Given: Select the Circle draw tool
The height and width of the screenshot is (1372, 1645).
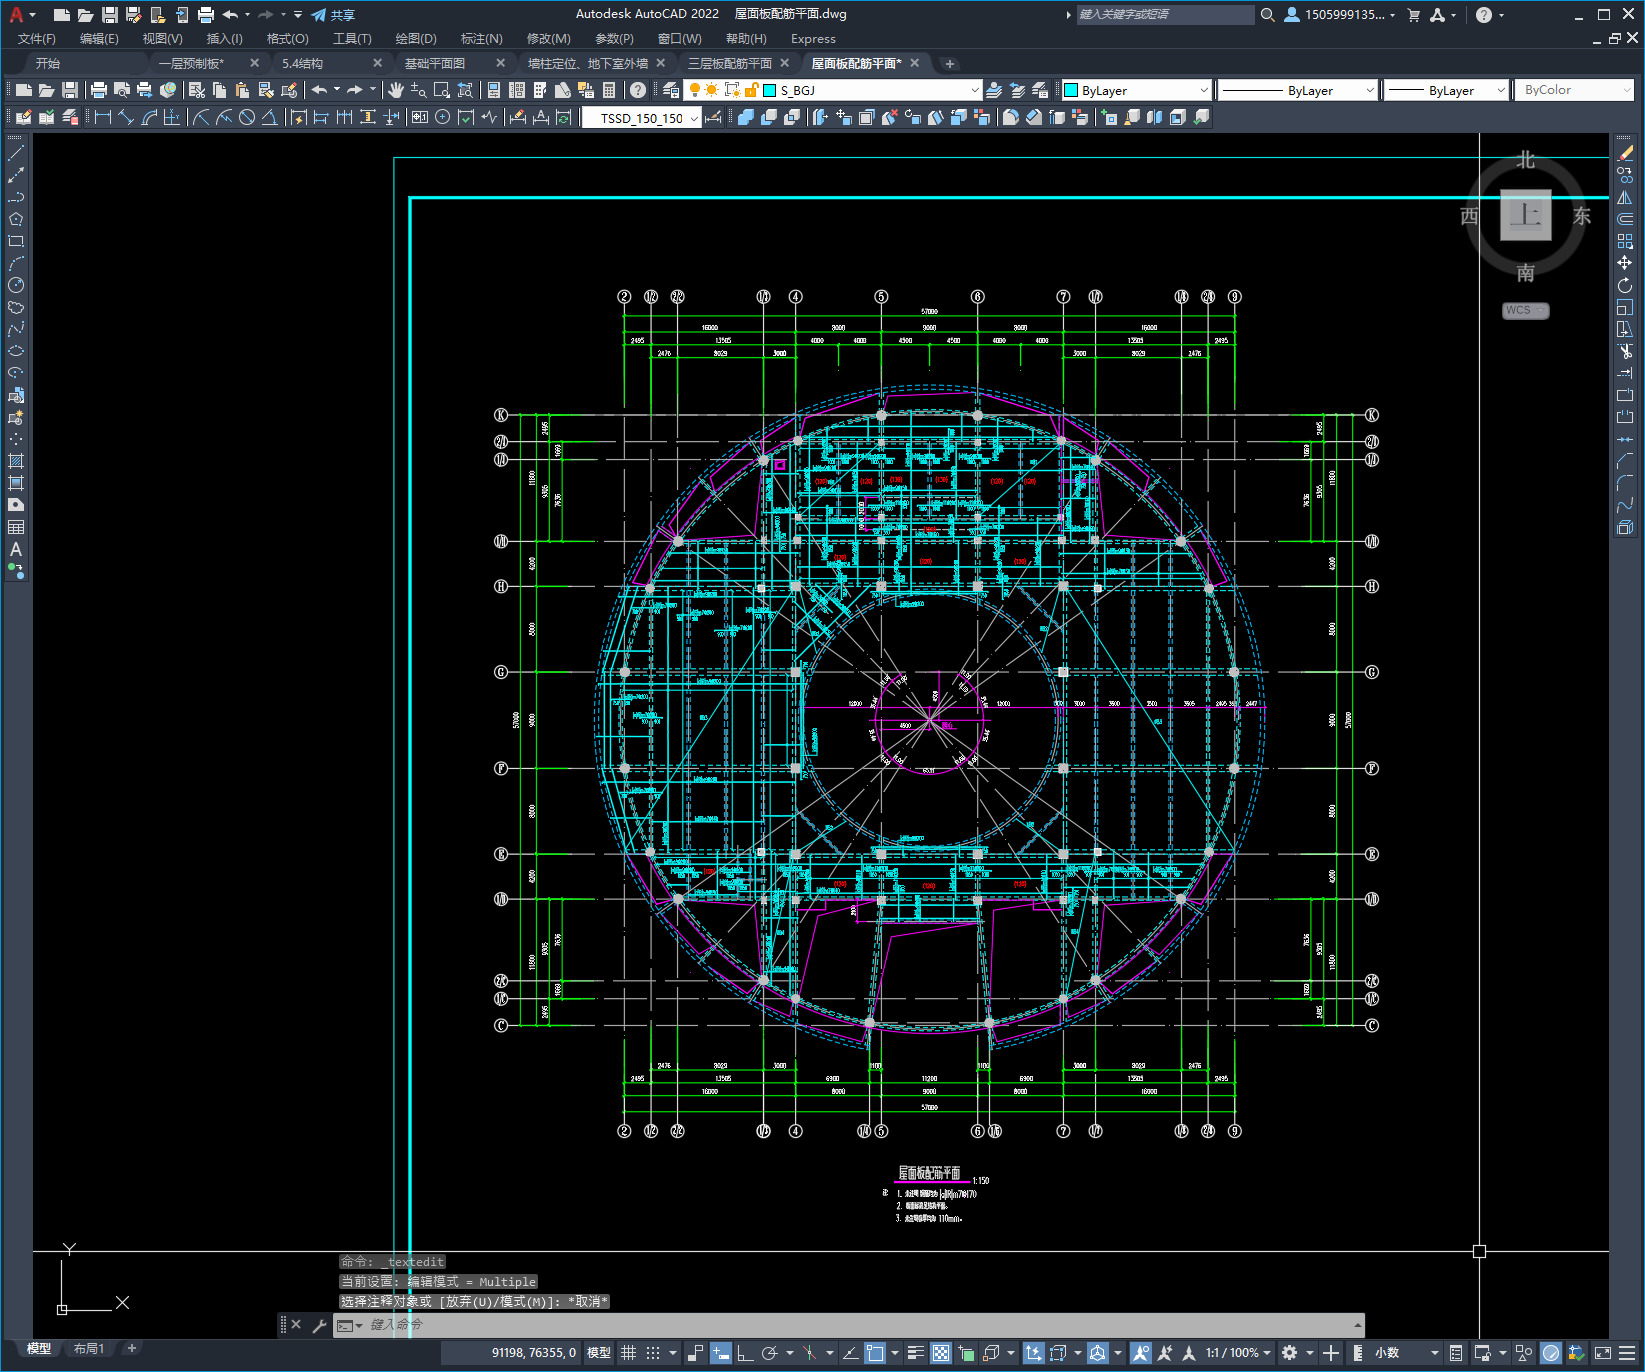Looking at the screenshot, I should coord(16,285).
